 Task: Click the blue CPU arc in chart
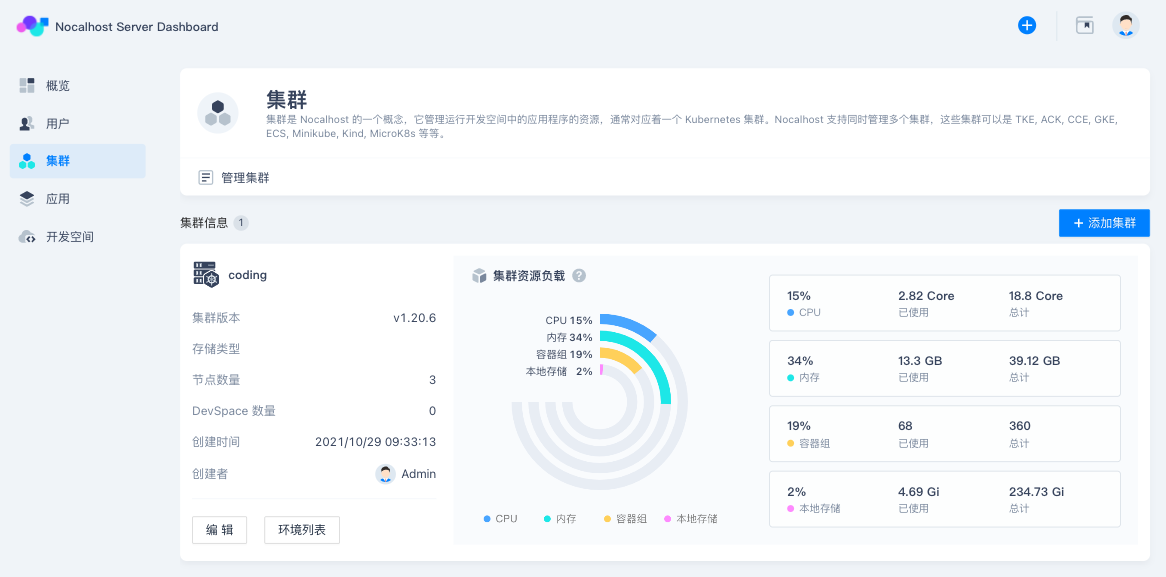click(x=632, y=325)
